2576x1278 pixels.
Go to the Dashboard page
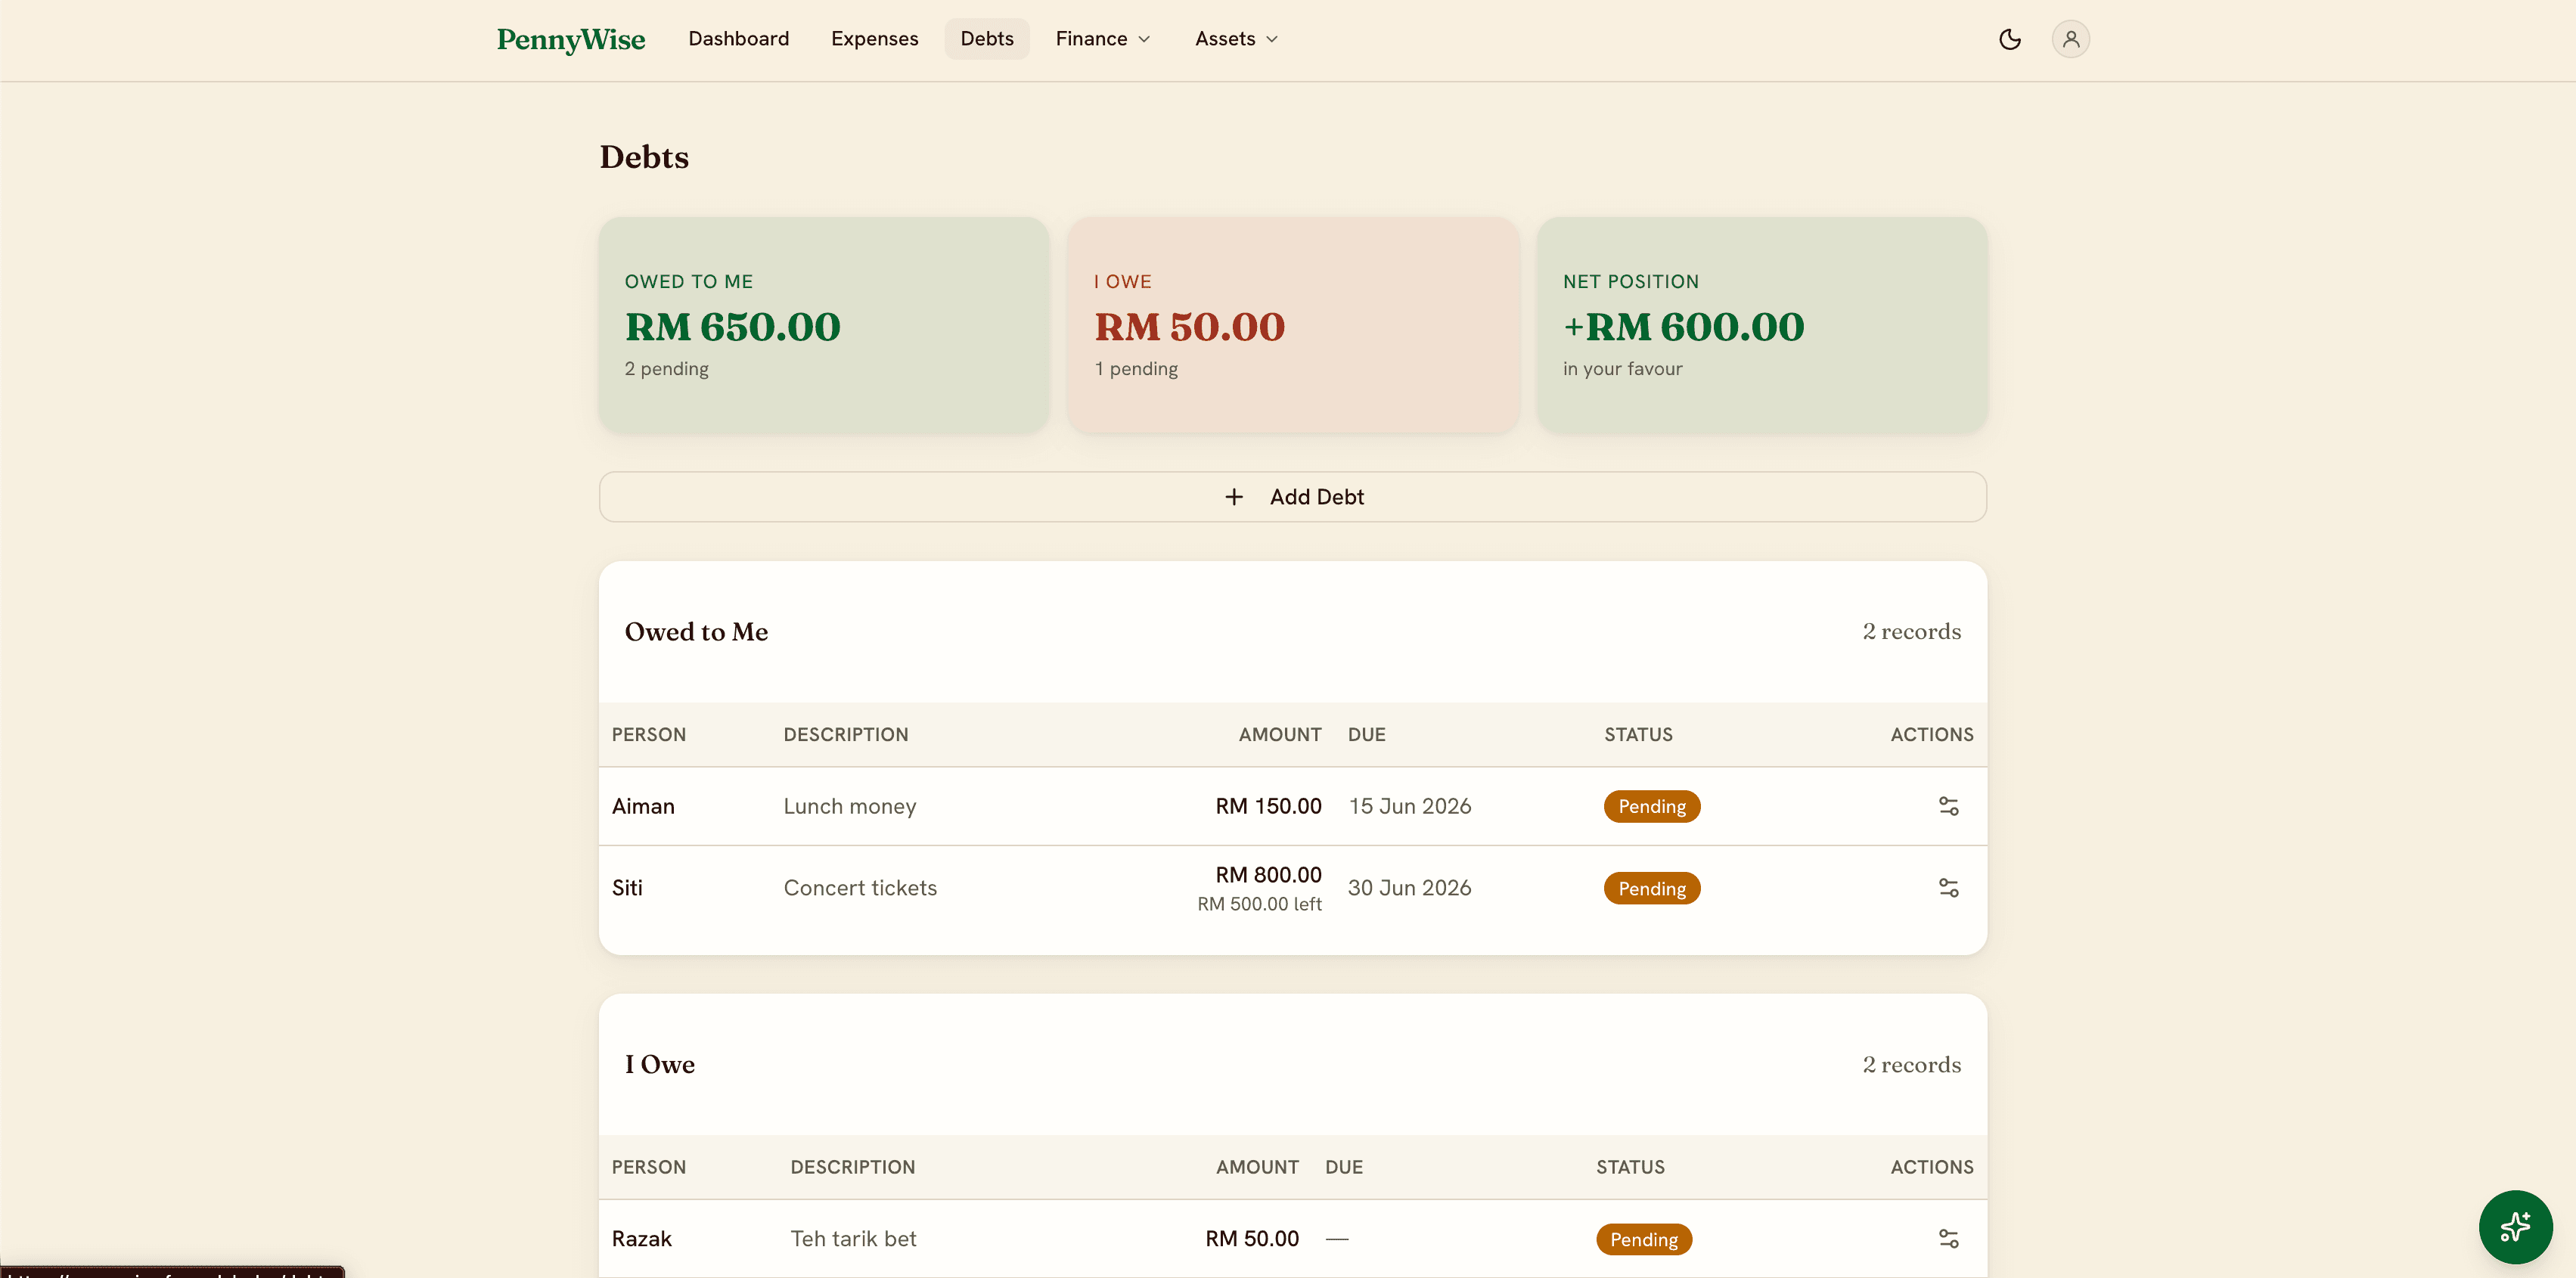click(738, 39)
